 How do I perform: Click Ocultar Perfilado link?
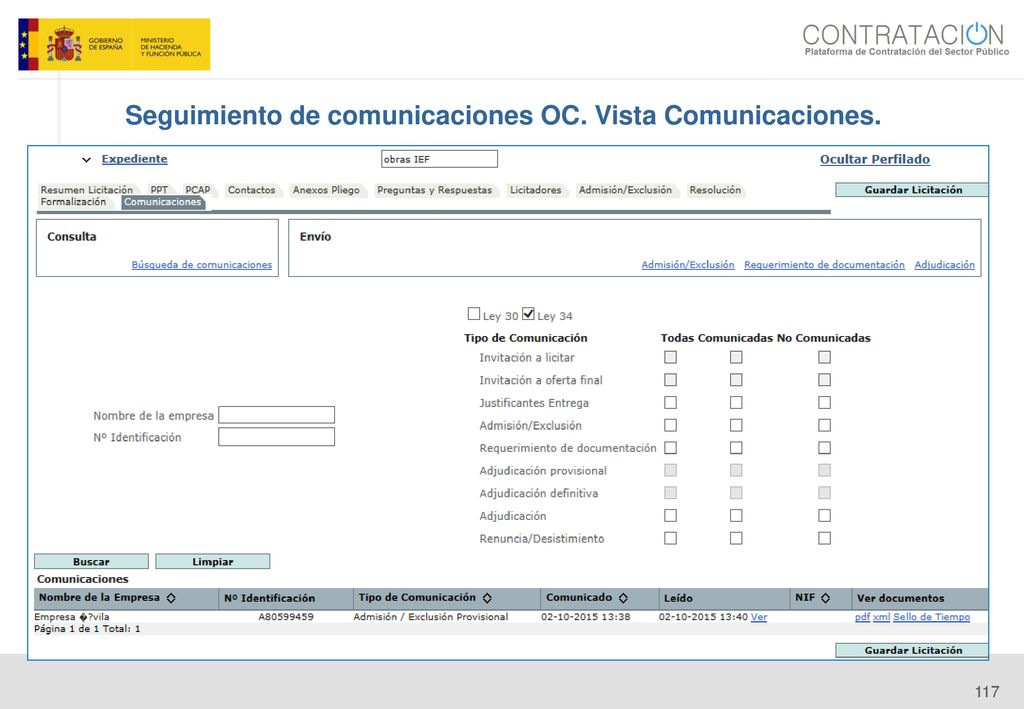click(874, 159)
